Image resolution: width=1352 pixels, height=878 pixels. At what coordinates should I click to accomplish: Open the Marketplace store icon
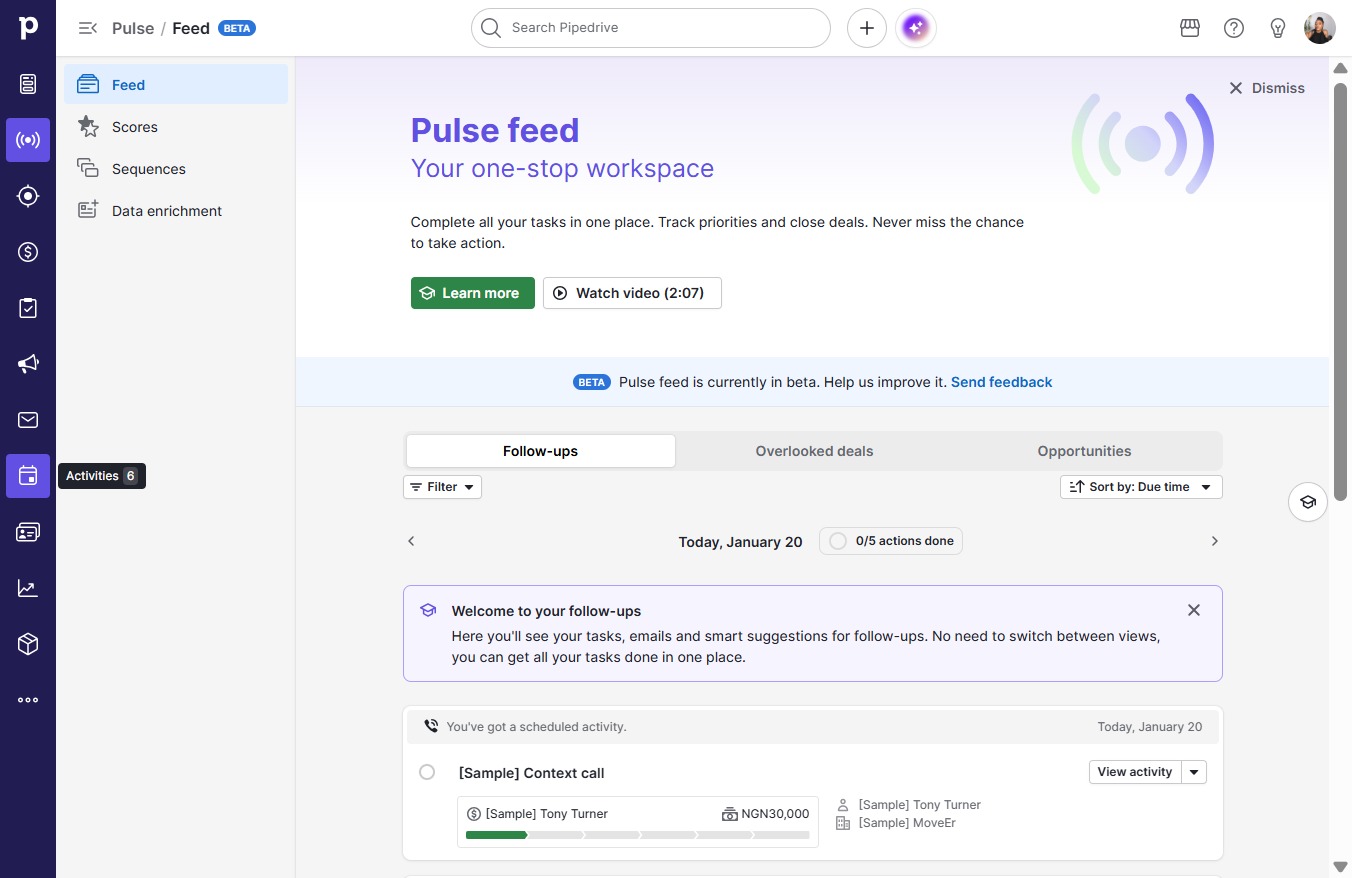pyautogui.click(x=1190, y=28)
